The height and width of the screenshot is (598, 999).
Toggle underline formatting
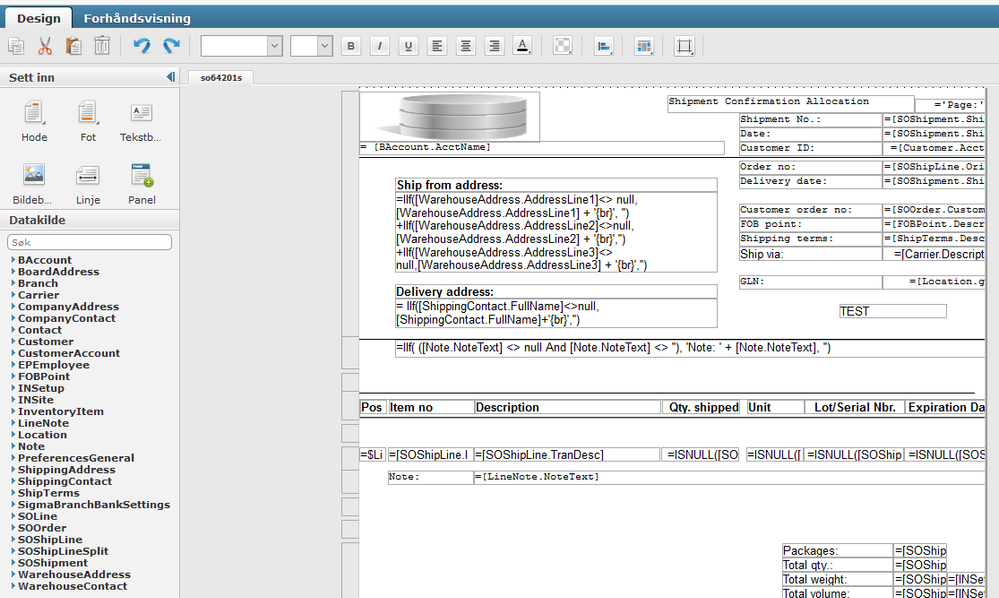407,46
